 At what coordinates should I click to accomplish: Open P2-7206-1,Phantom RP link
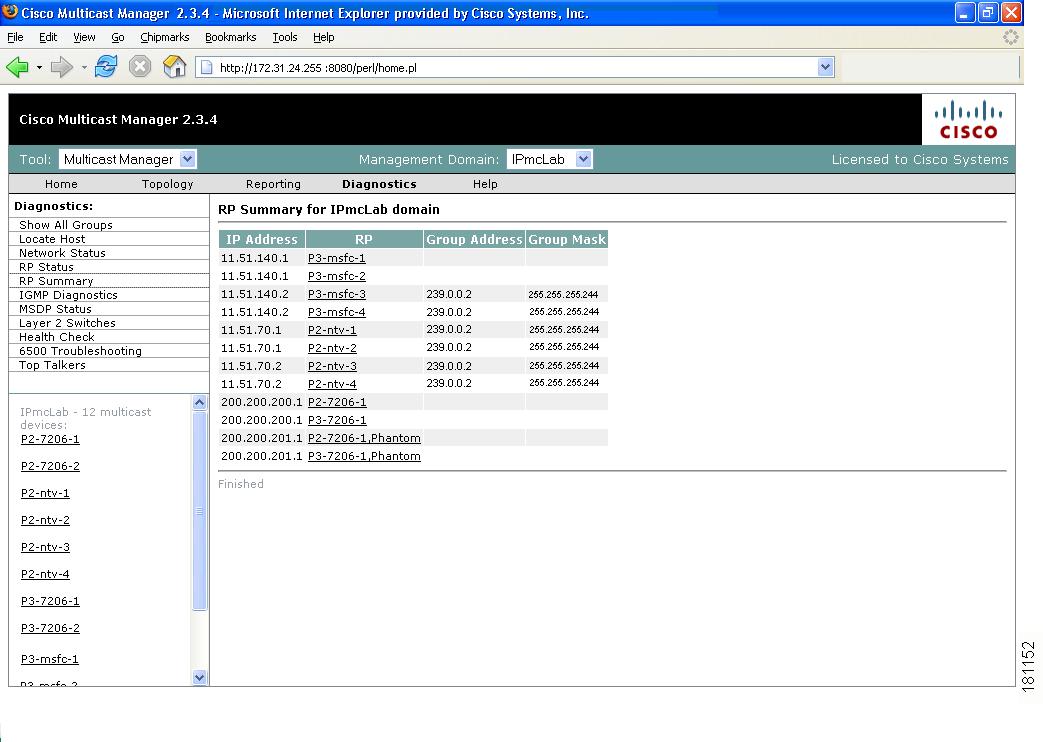click(364, 438)
